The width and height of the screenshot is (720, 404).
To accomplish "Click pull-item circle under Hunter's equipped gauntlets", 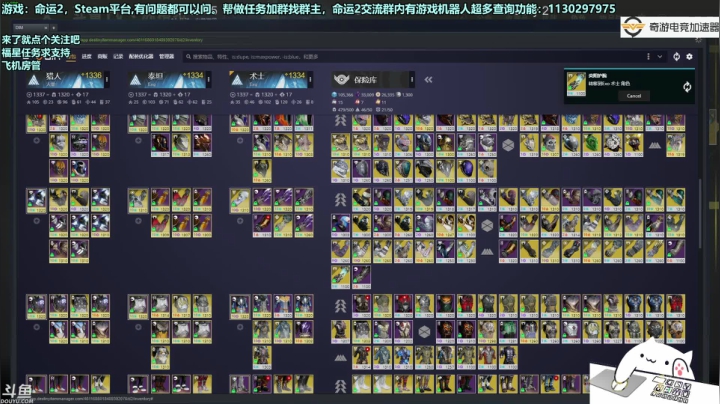I will pyautogui.click(x=36, y=221).
